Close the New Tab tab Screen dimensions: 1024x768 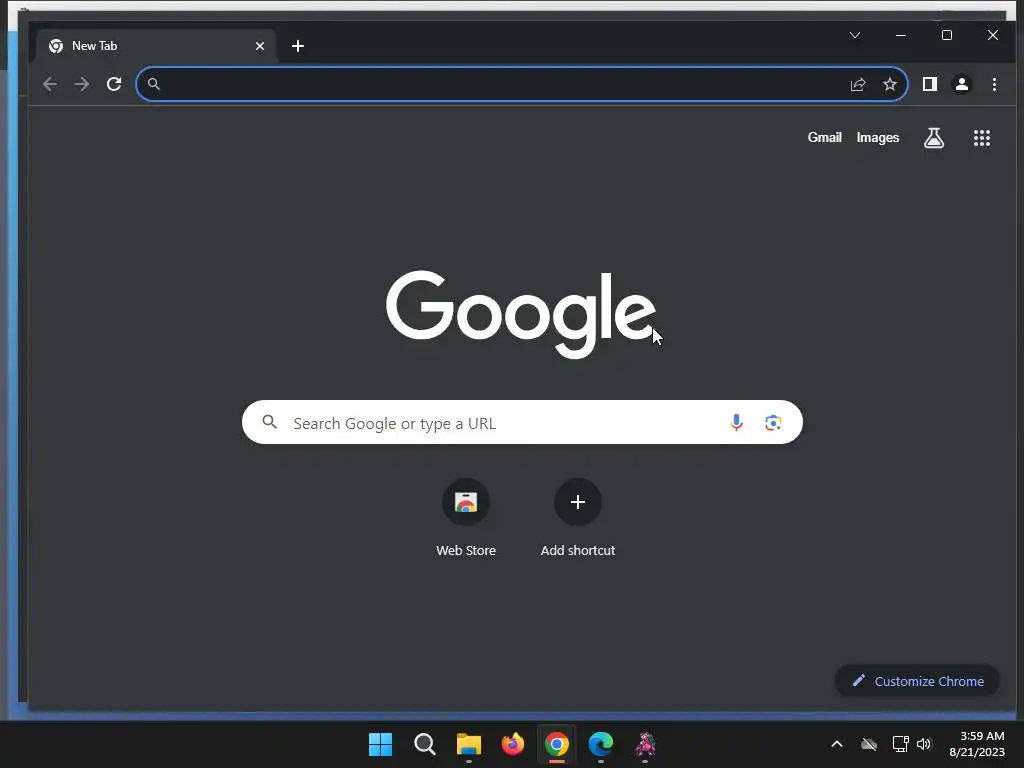click(260, 46)
